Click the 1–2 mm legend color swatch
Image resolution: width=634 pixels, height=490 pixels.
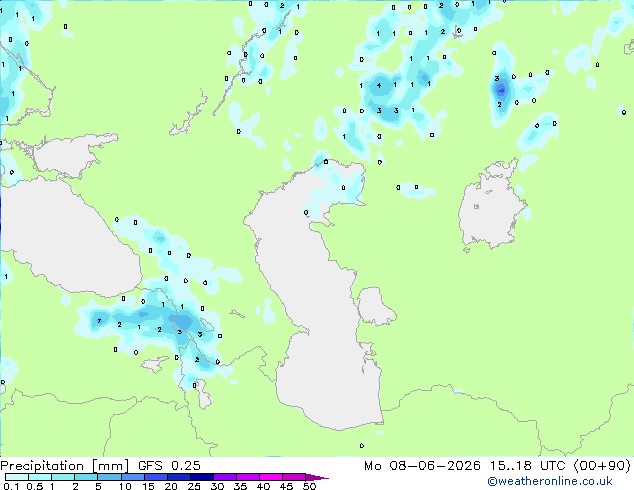click(x=63, y=477)
